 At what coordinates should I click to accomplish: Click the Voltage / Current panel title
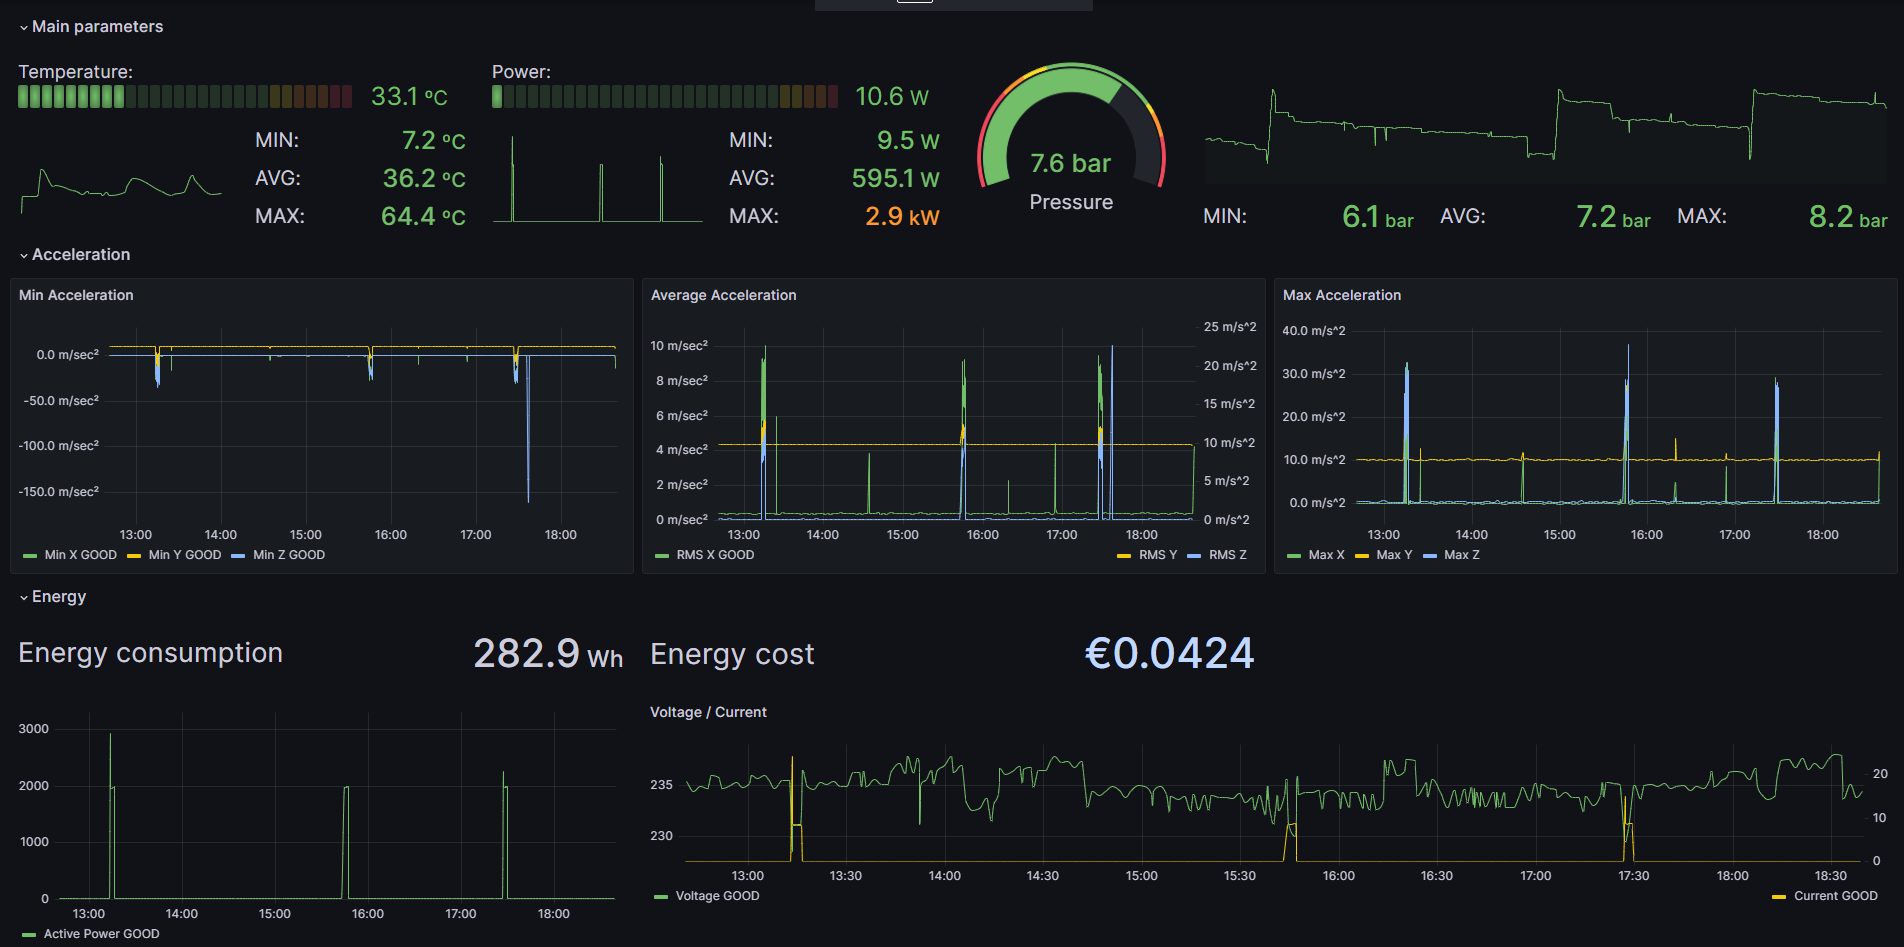708,712
